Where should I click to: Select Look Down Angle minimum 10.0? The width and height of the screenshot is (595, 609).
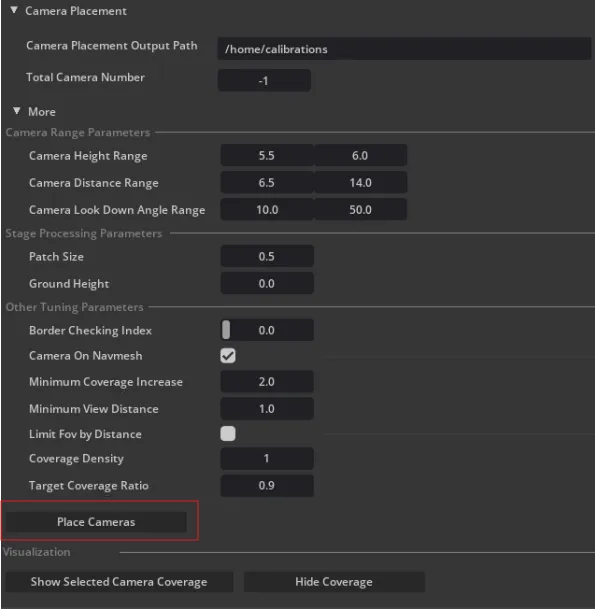pyautogui.click(x=267, y=210)
